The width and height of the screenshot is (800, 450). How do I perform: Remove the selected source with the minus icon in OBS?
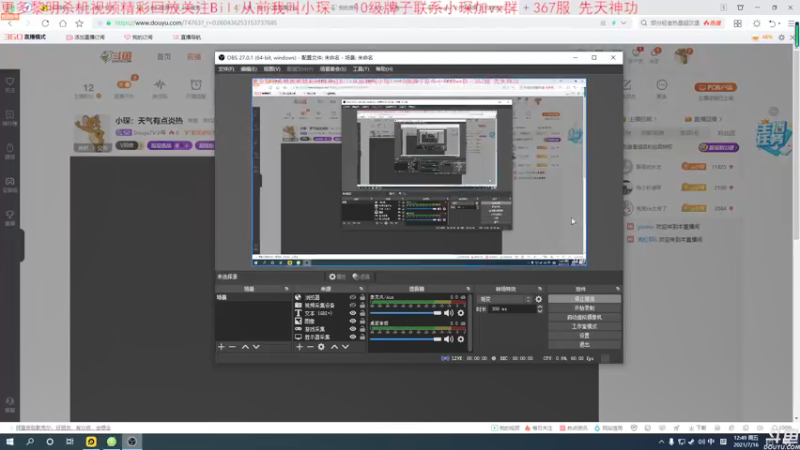coord(310,347)
